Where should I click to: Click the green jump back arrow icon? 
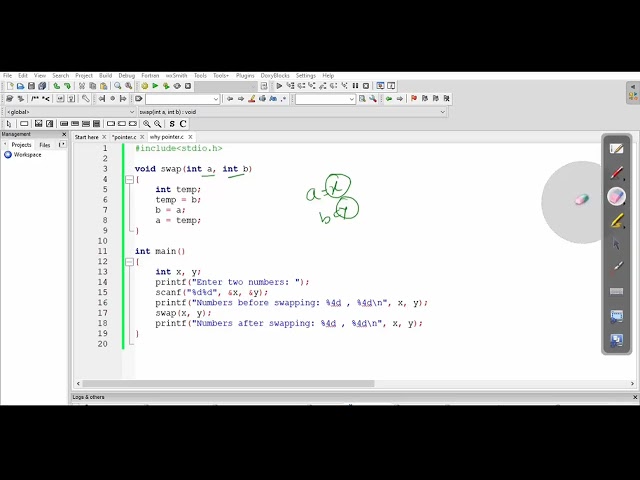pyautogui.click(x=389, y=98)
